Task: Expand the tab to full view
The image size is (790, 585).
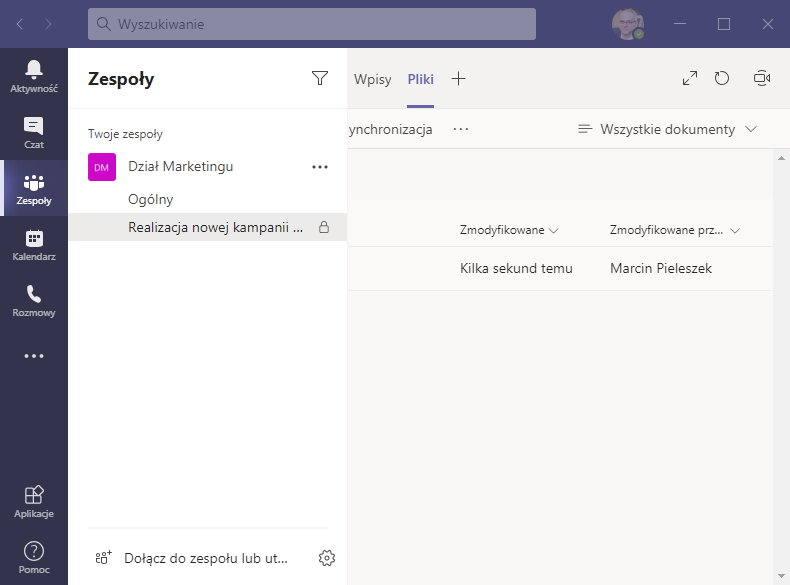Action: (x=690, y=78)
